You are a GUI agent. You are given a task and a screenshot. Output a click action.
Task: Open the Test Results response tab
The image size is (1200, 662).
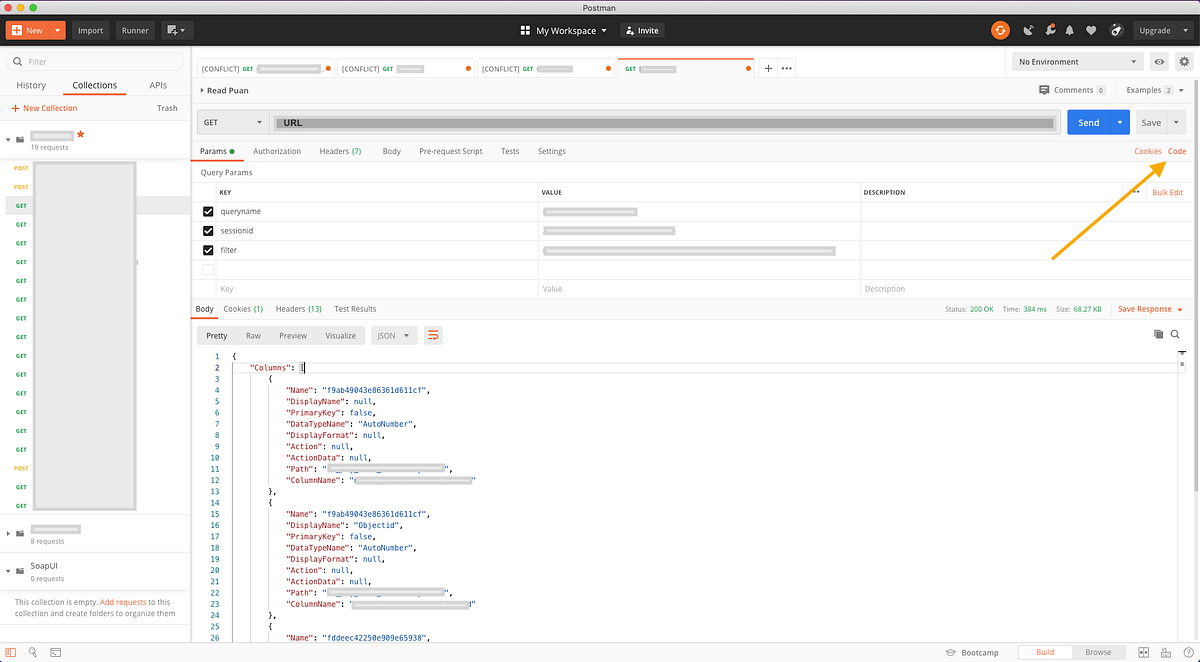coord(355,309)
